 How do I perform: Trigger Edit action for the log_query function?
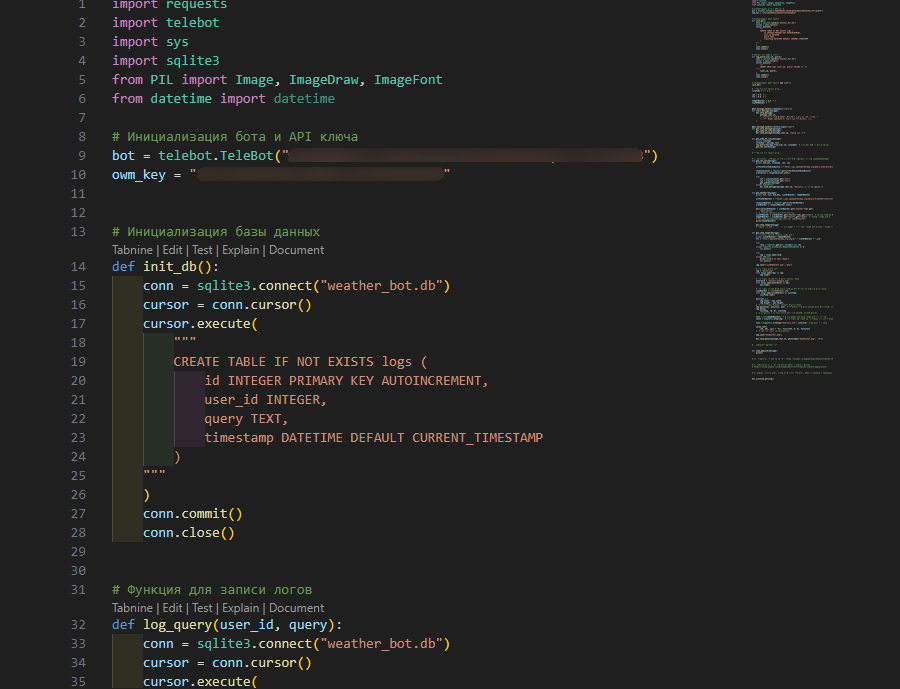tap(172, 607)
